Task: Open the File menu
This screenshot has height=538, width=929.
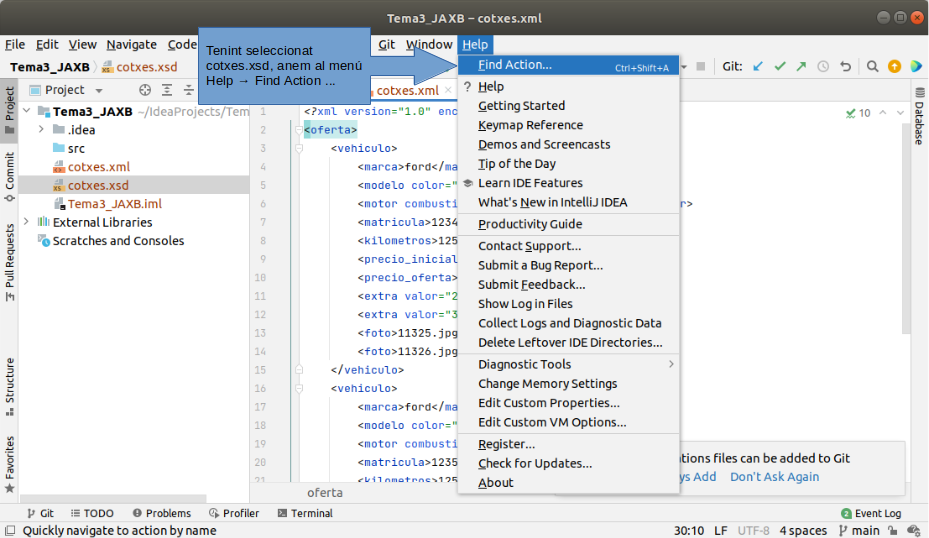Action: pyautogui.click(x=15, y=44)
